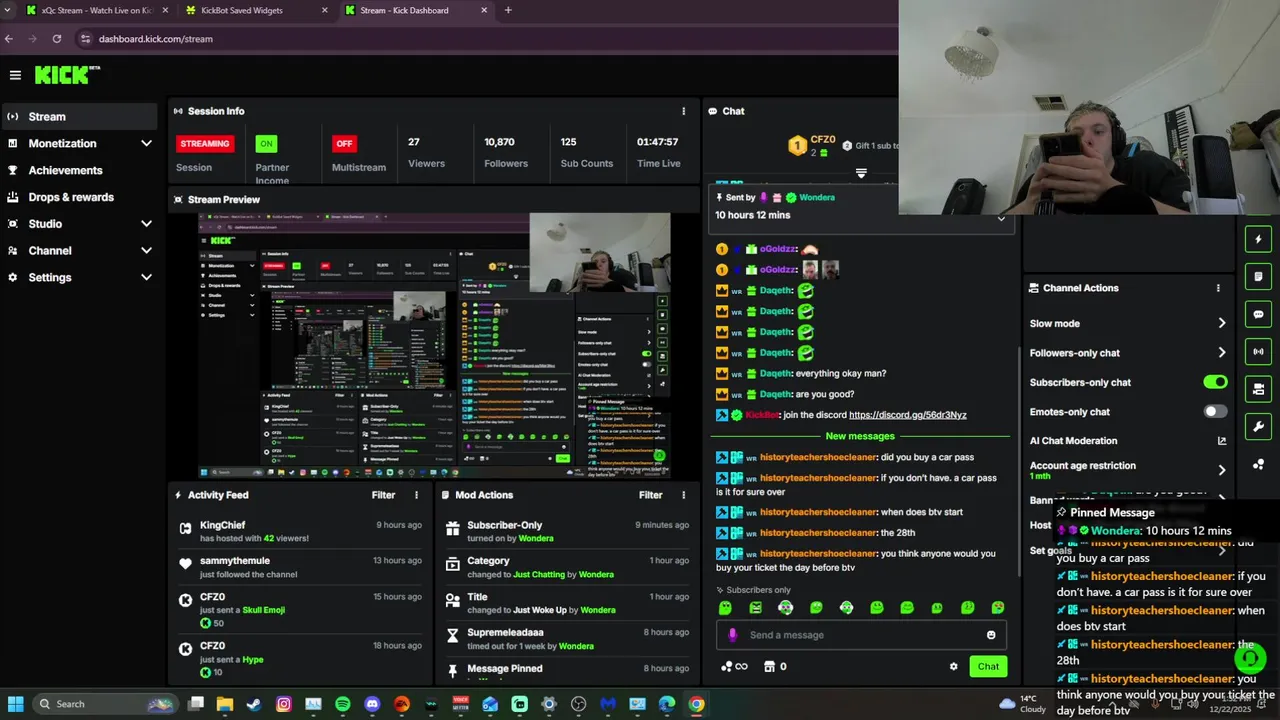Click the camera panel icon in right toolbar
This screenshot has height=720, width=1280.
(x=1258, y=389)
